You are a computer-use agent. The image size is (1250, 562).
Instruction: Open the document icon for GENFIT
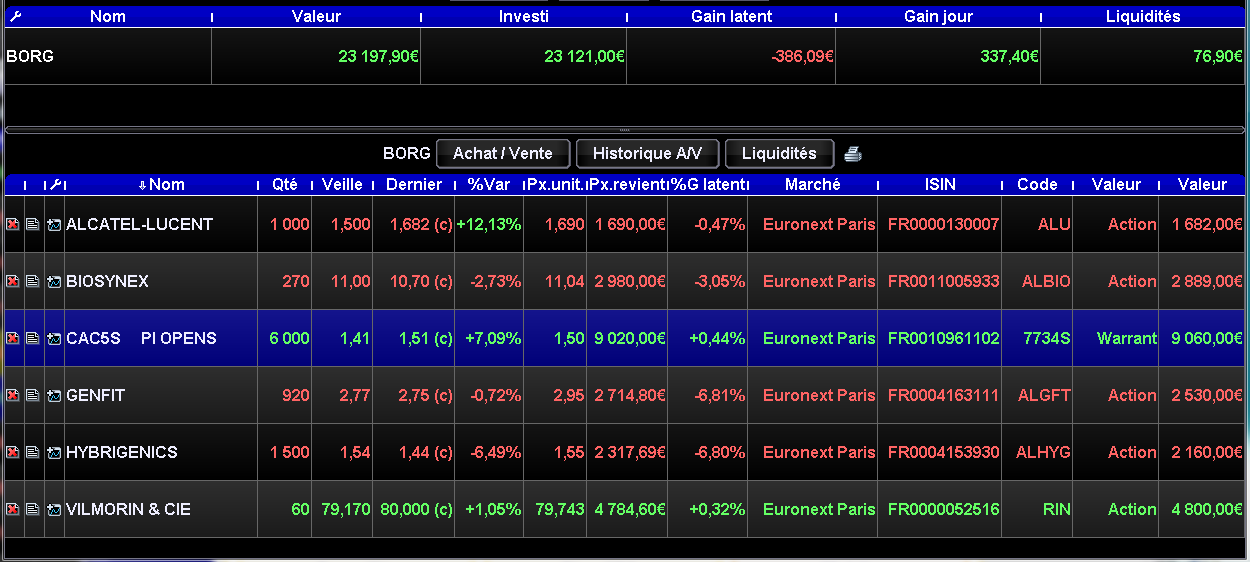pyautogui.click(x=32, y=396)
